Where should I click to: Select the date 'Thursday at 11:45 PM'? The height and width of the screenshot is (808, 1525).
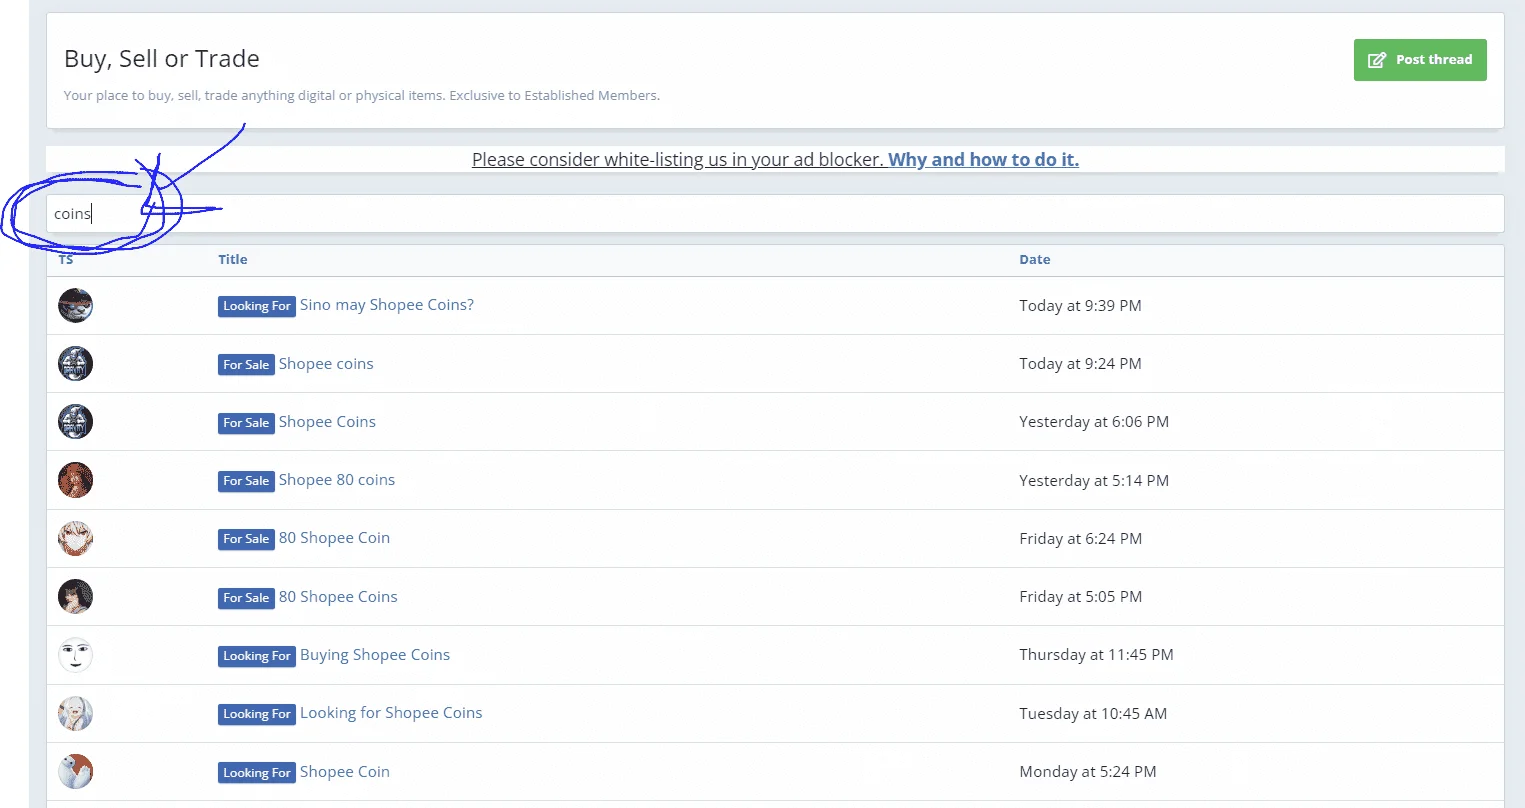coord(1096,655)
